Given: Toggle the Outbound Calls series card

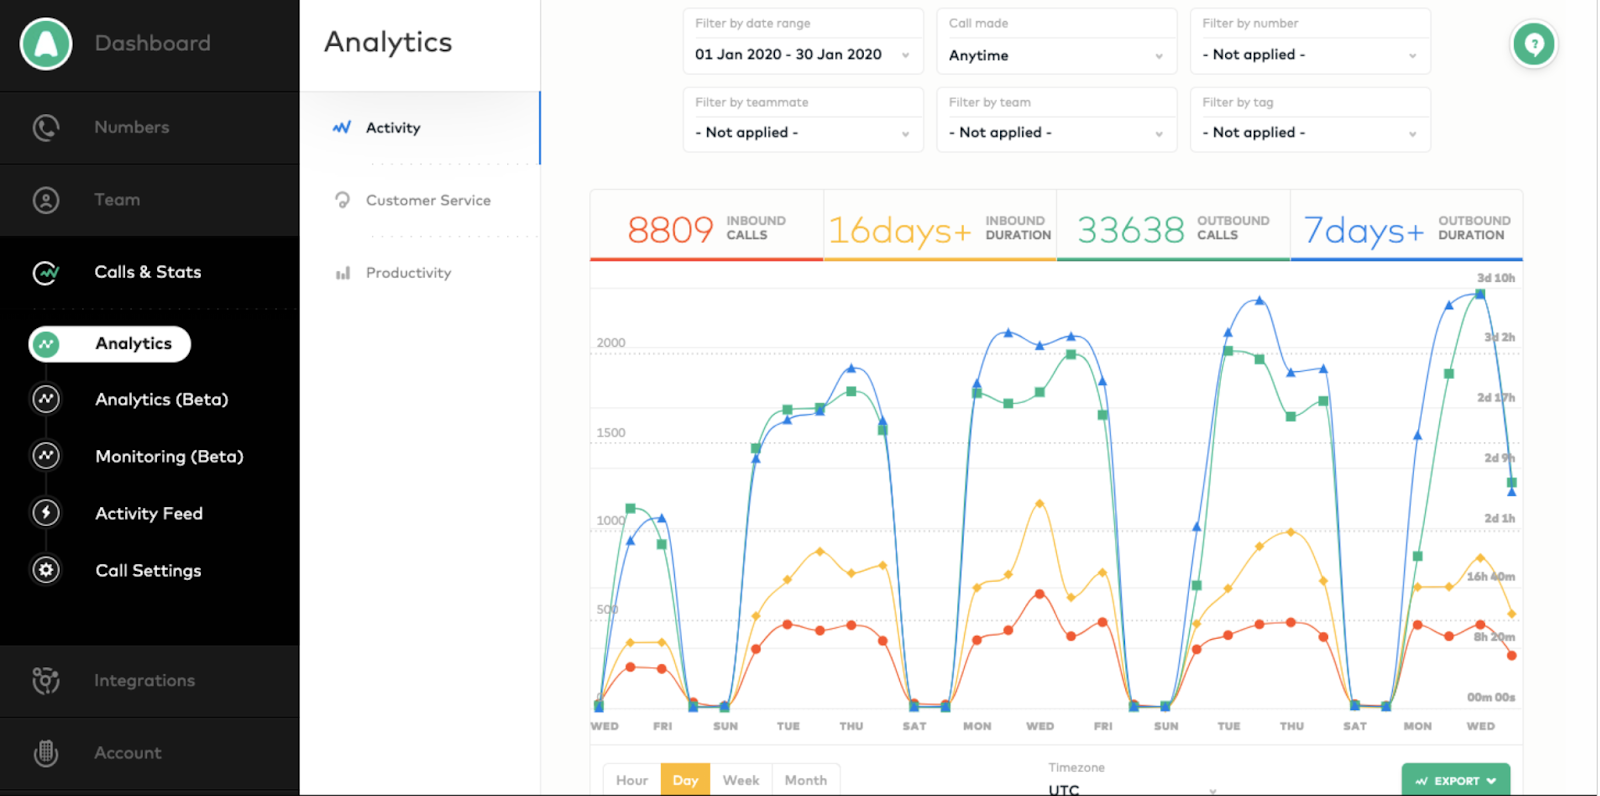Looking at the screenshot, I should (x=1173, y=226).
